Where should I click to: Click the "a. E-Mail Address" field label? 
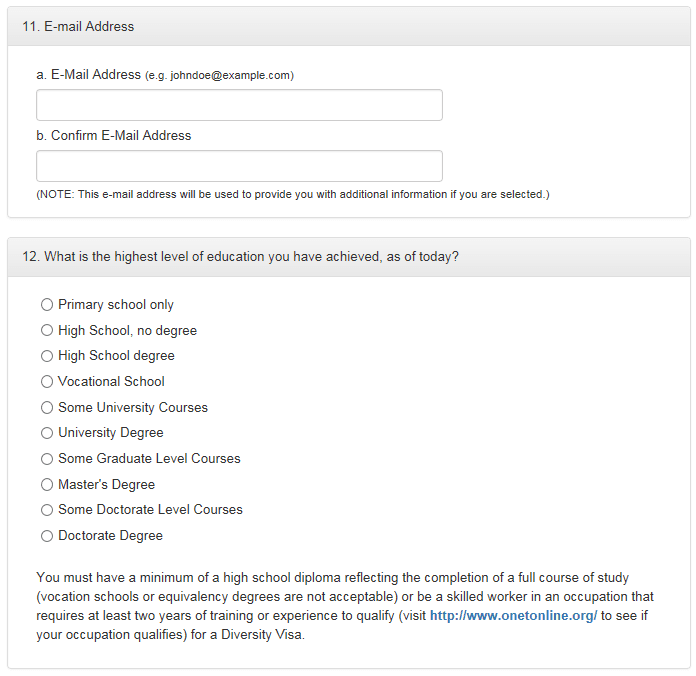pos(88,75)
